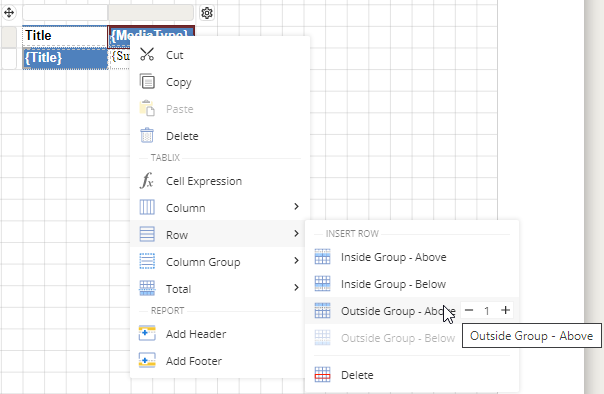Viewport: 604px width, 394px height.
Task: Open the Column submenu label
Action: click(186, 208)
